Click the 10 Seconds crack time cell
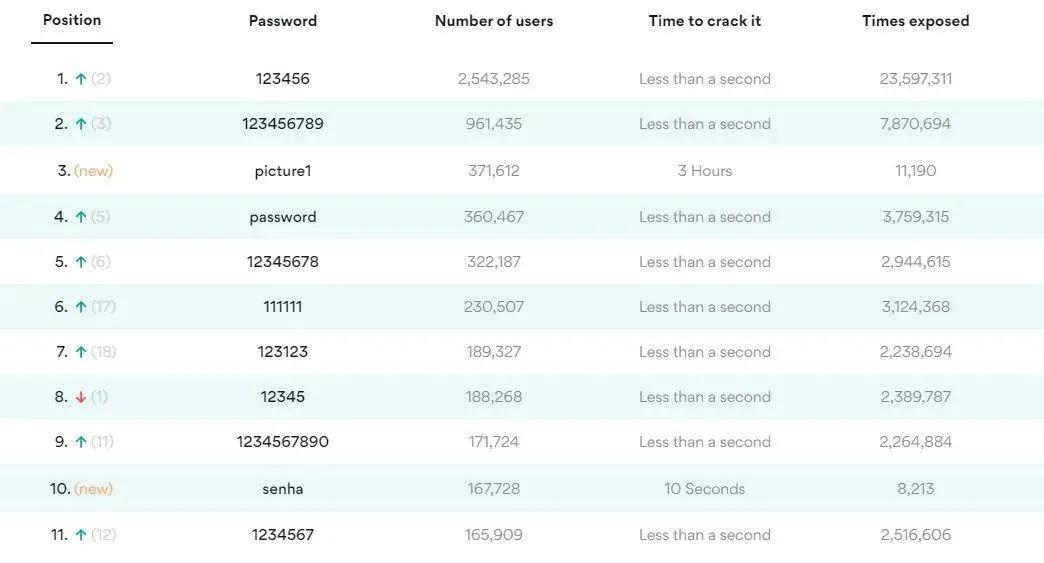This screenshot has width=1044, height=563. coord(705,489)
